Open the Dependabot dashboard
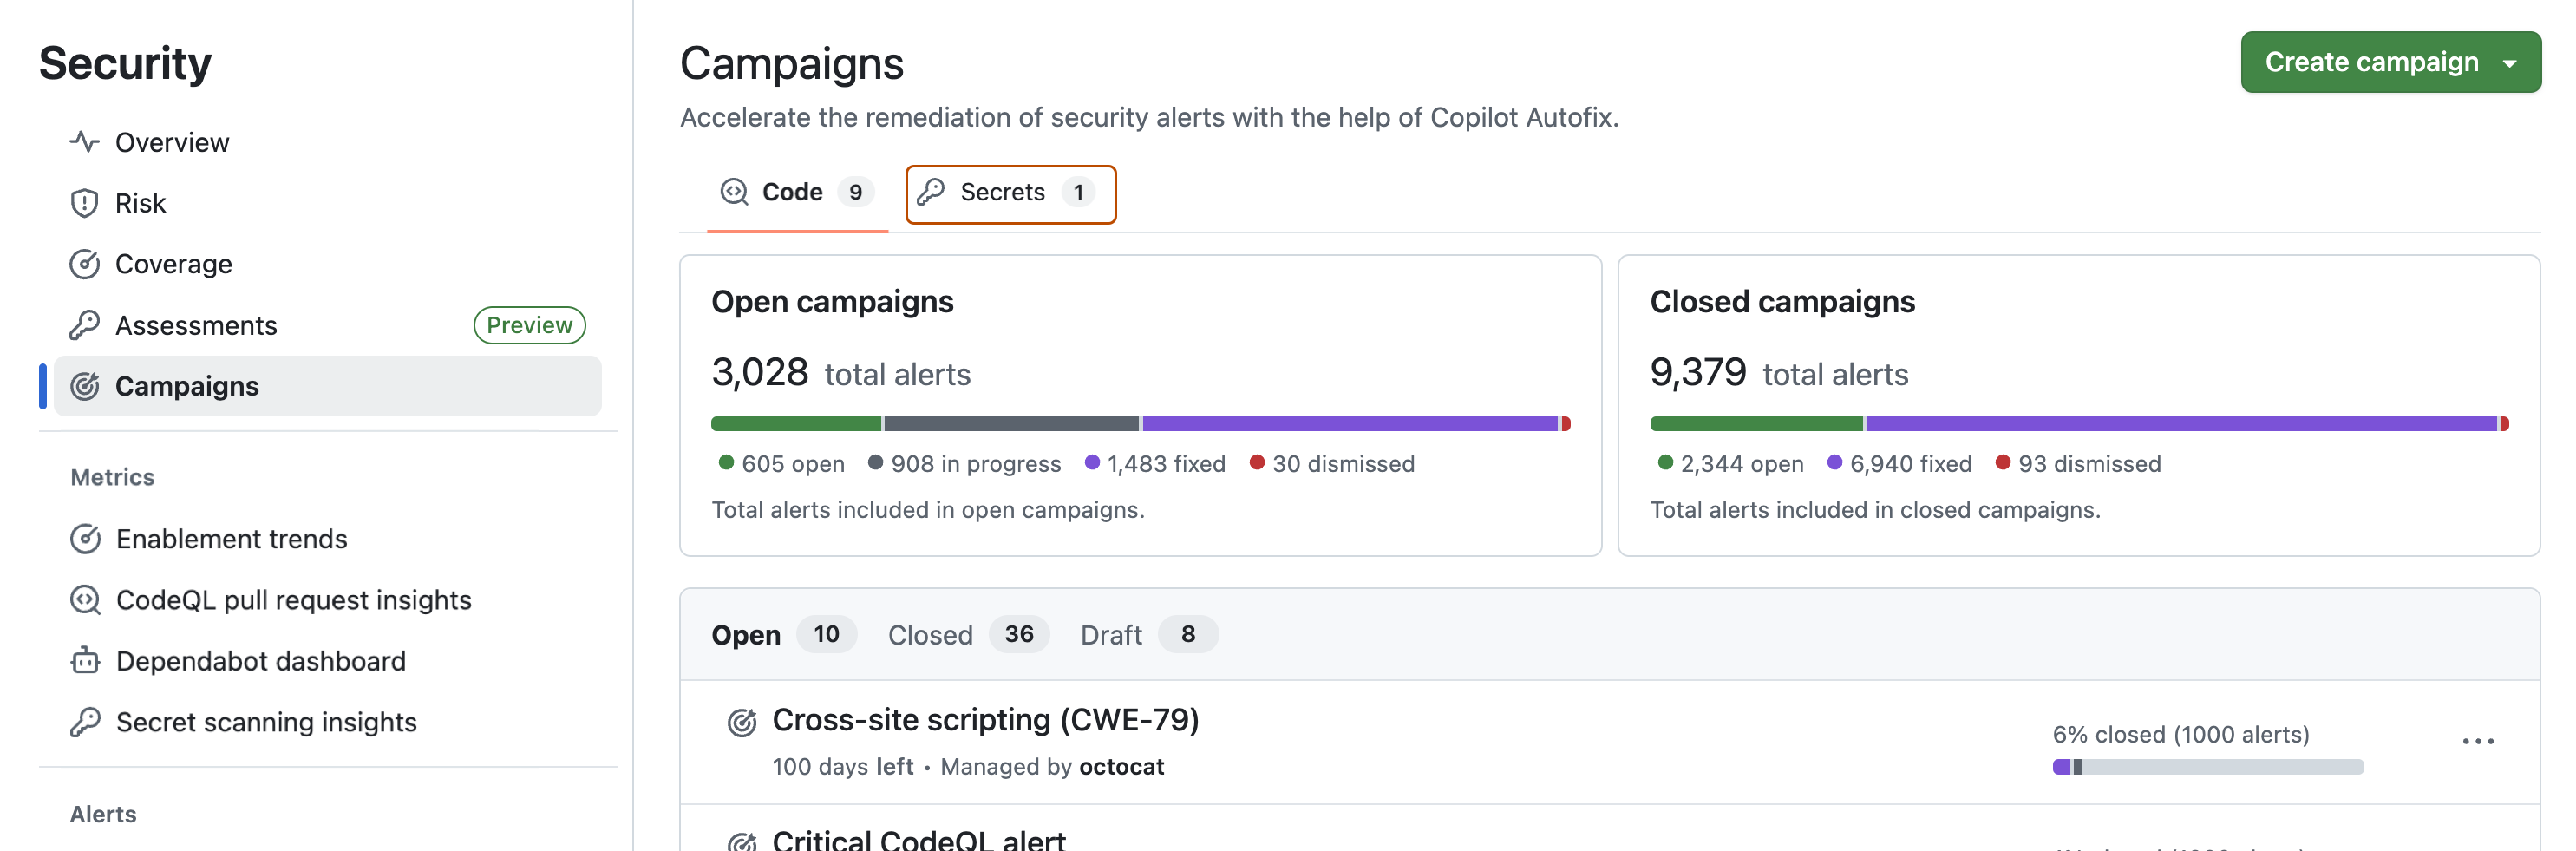 [x=261, y=661]
